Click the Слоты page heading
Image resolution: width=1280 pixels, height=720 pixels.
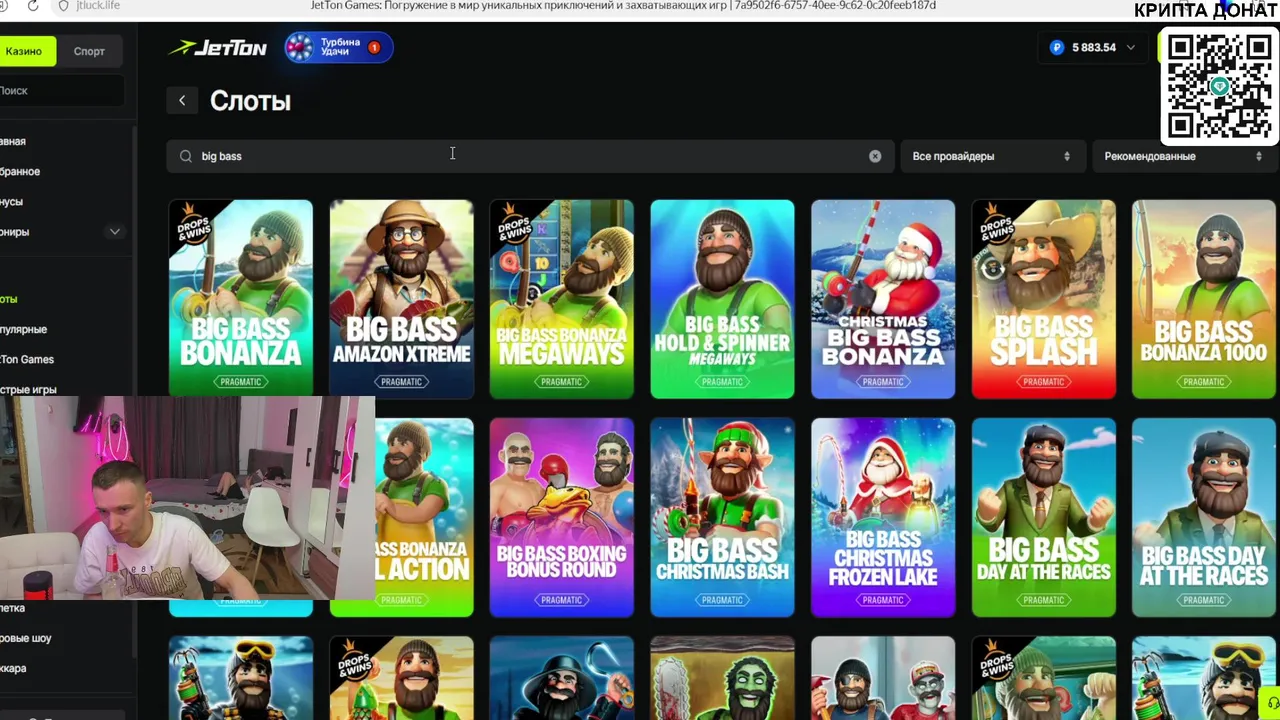pyautogui.click(x=250, y=101)
